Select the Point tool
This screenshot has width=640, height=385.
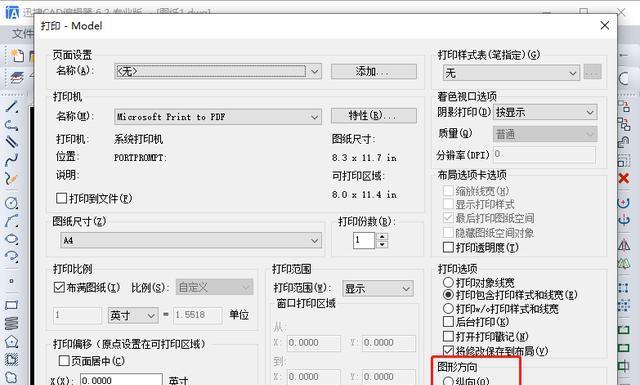tap(11, 281)
